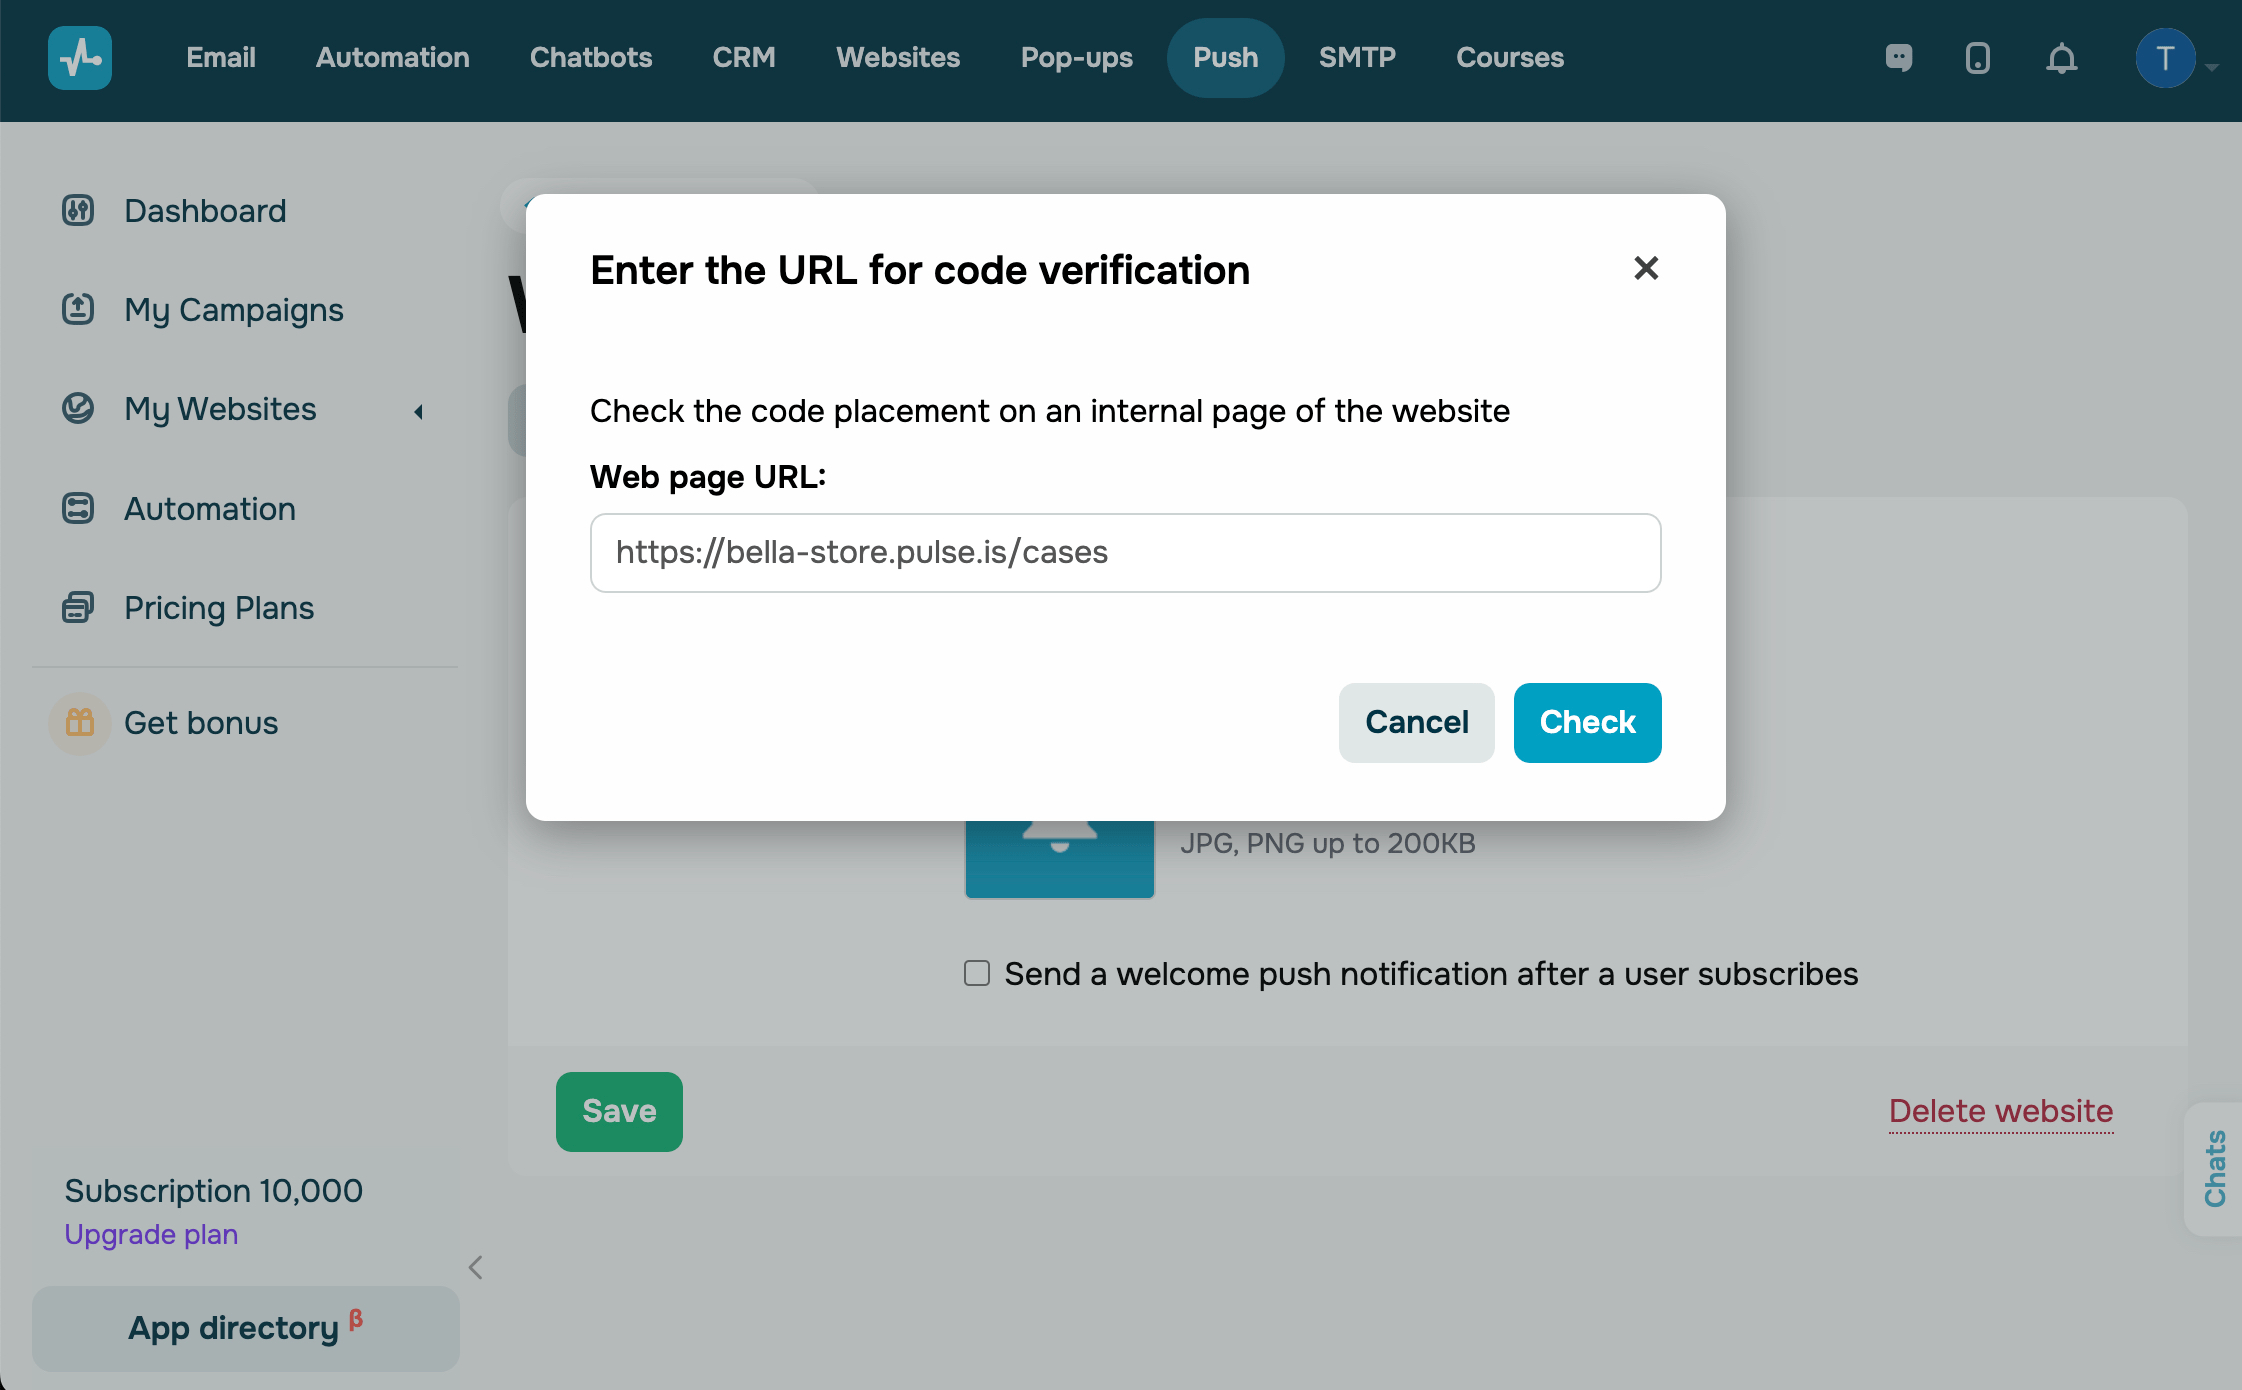Open the SMTP section tab
This screenshot has height=1390, width=2242.
tap(1356, 58)
